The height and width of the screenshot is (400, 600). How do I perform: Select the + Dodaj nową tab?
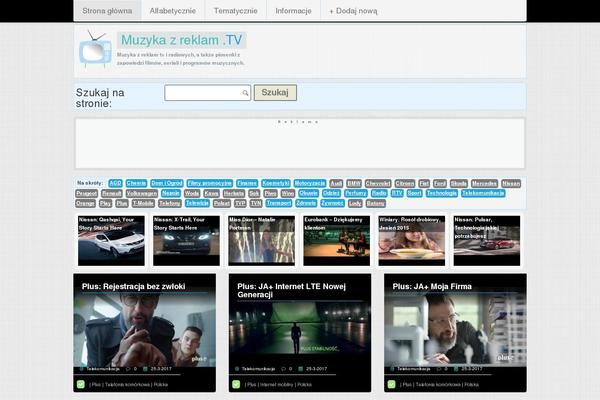pyautogui.click(x=353, y=11)
